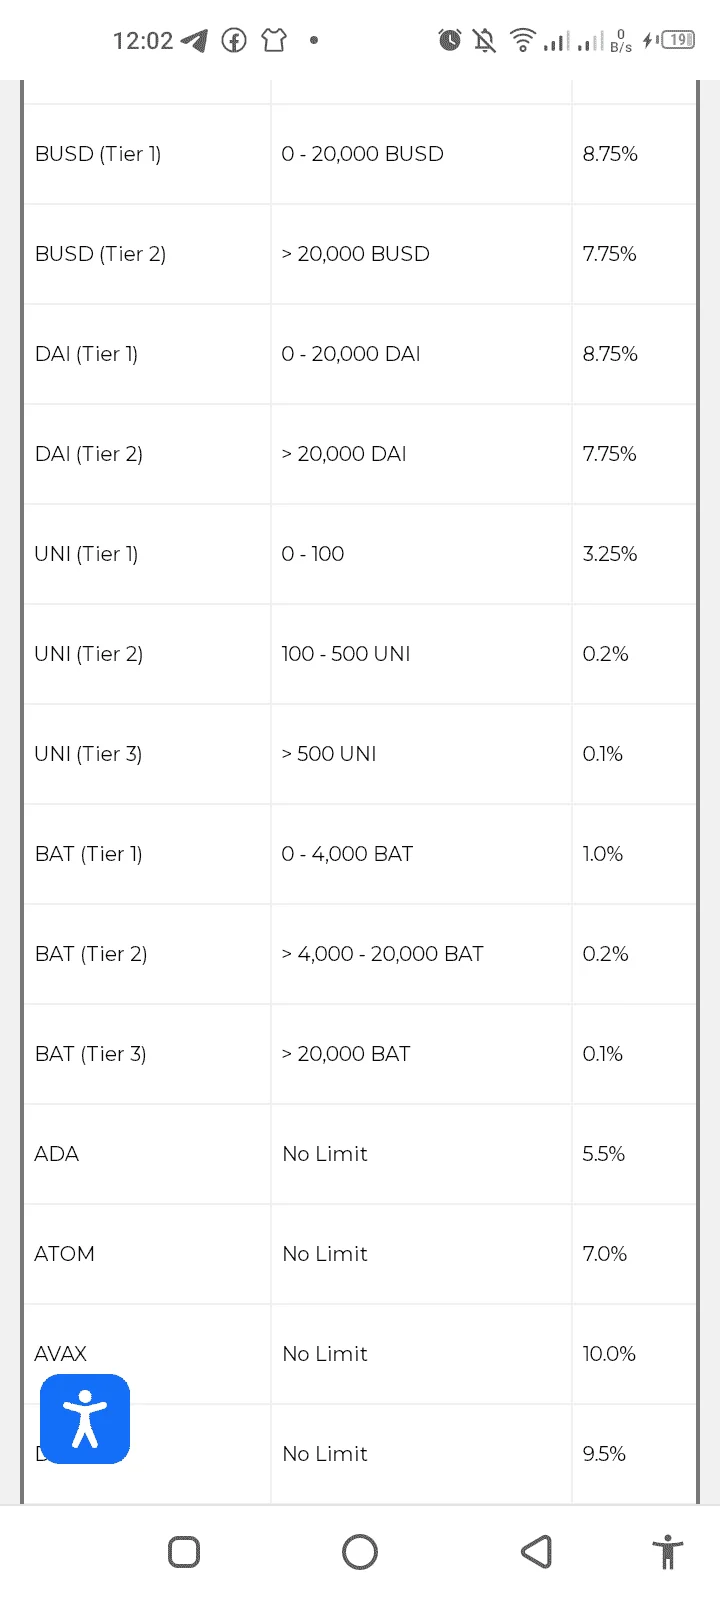720x1600 pixels.
Task: Tap the 12:02 clock in status bar
Action: coord(143,40)
